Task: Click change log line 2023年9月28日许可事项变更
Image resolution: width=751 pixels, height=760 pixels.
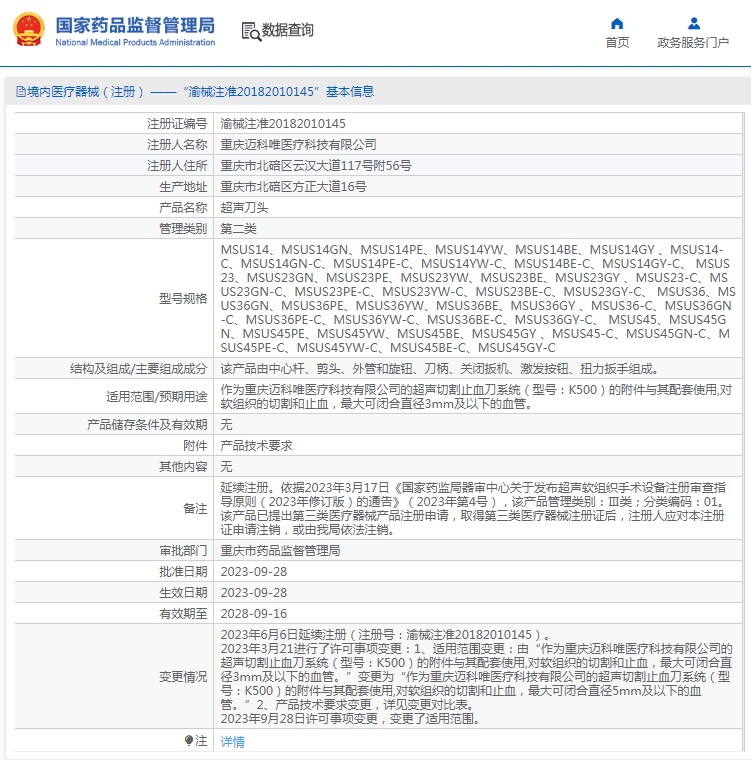Action: (351, 718)
